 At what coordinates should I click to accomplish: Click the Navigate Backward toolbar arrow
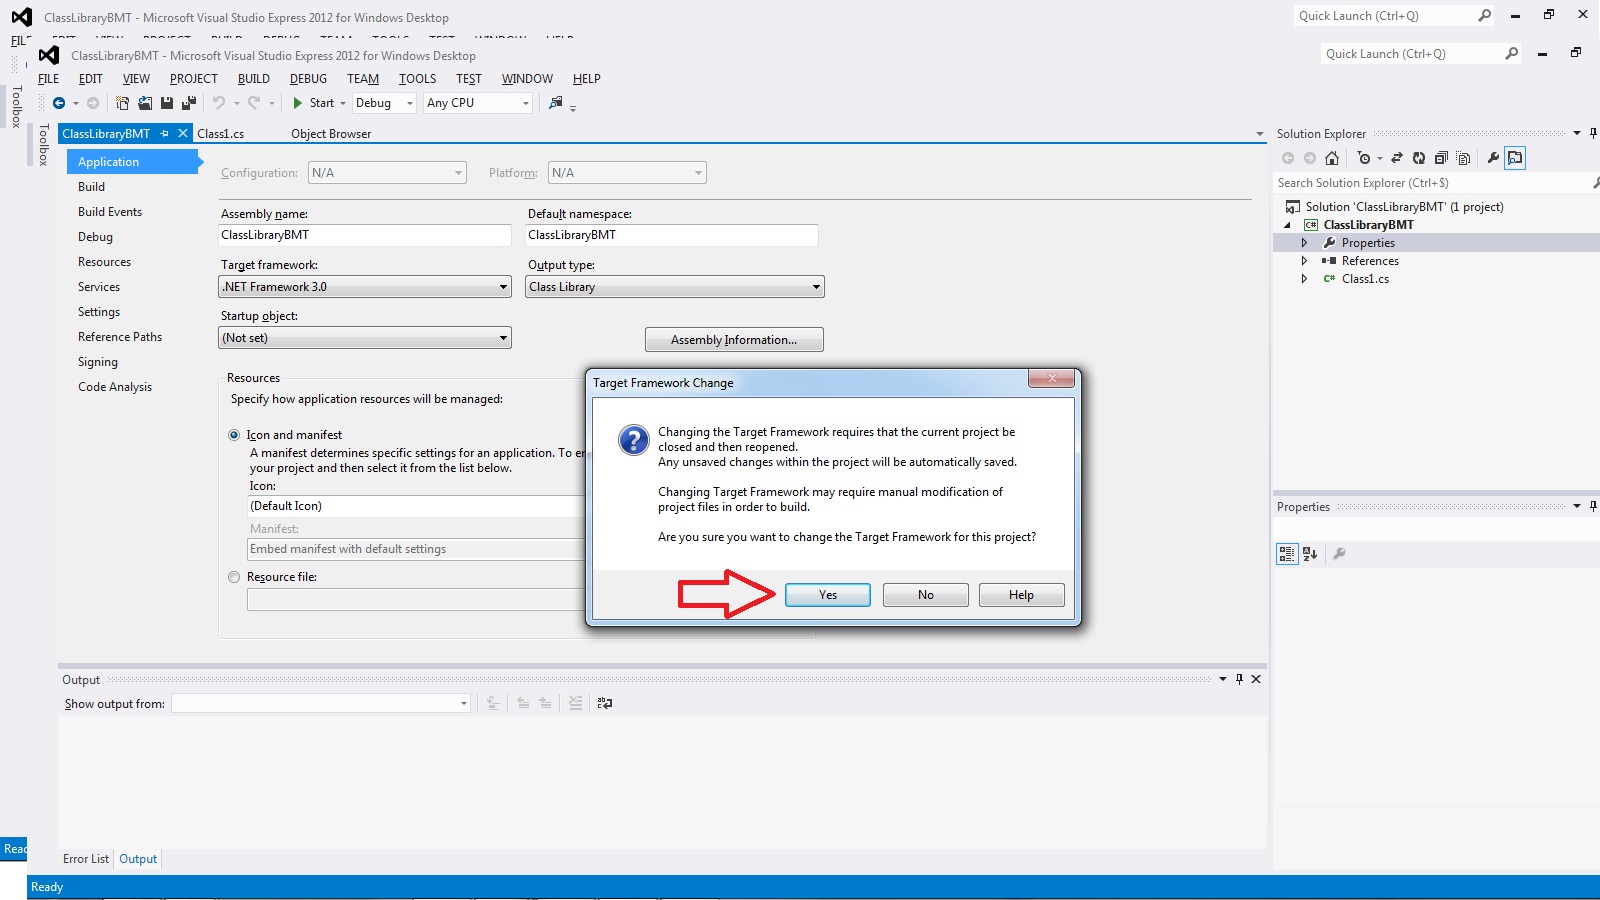click(59, 103)
